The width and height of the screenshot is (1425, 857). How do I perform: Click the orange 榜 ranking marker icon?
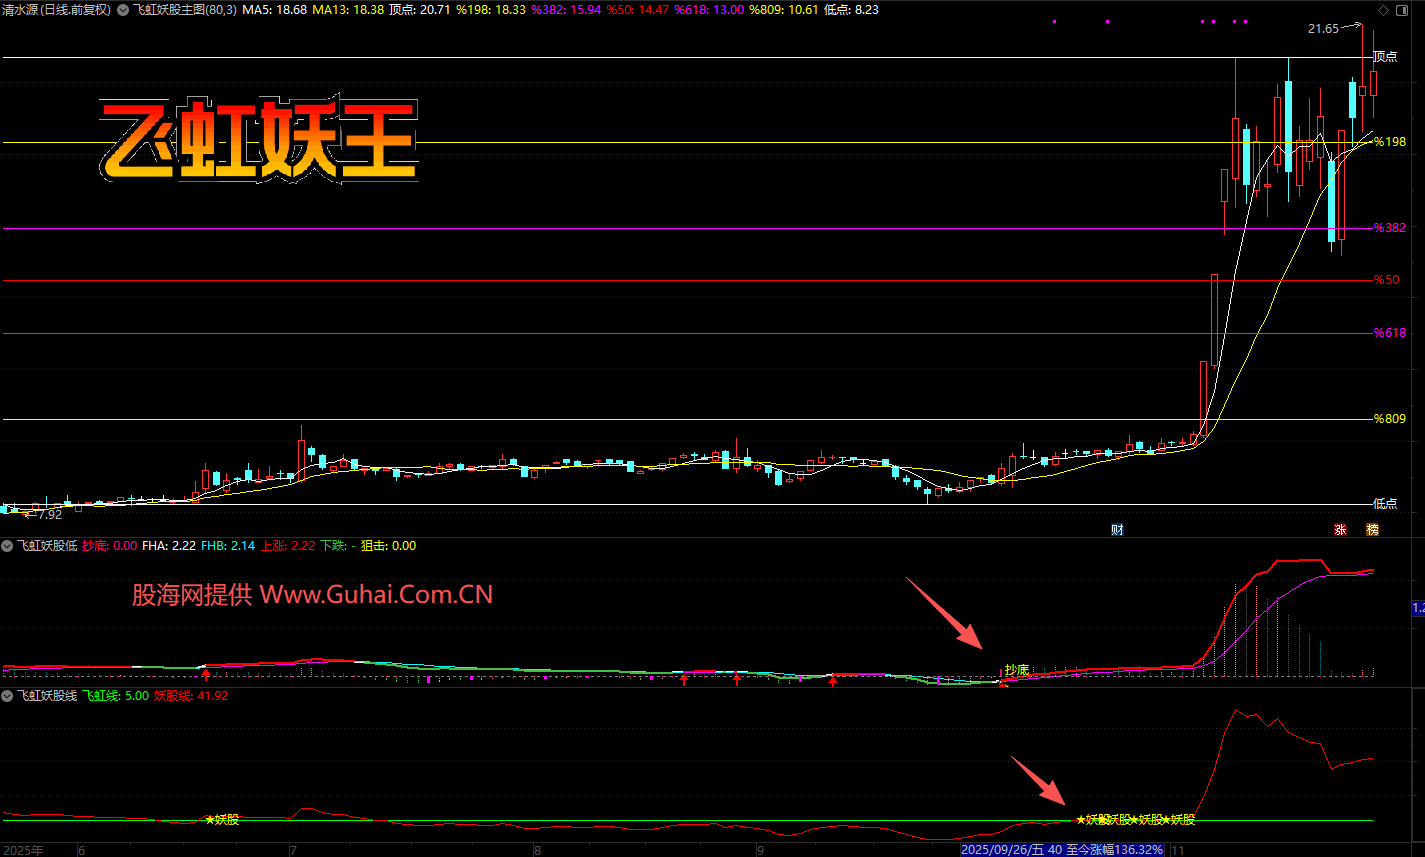(x=1372, y=530)
